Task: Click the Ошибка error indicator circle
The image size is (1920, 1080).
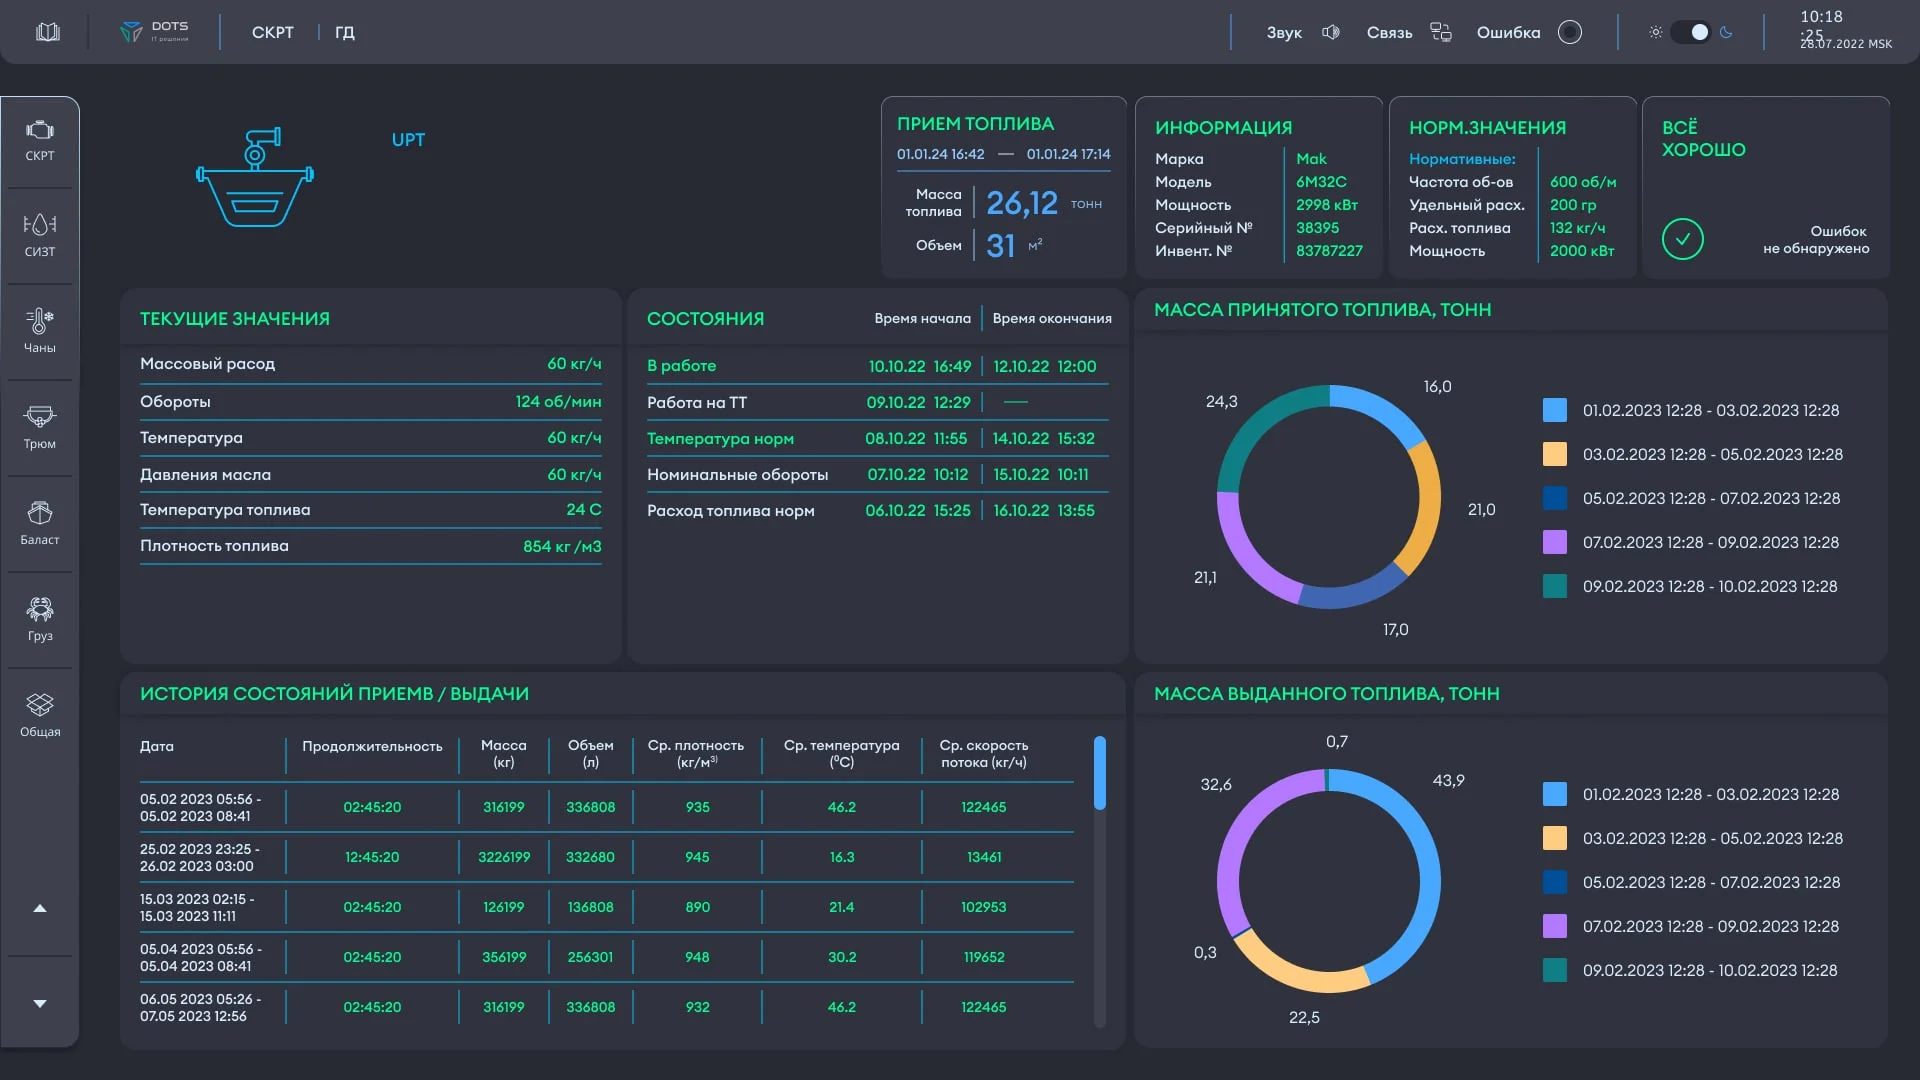Action: [x=1570, y=32]
